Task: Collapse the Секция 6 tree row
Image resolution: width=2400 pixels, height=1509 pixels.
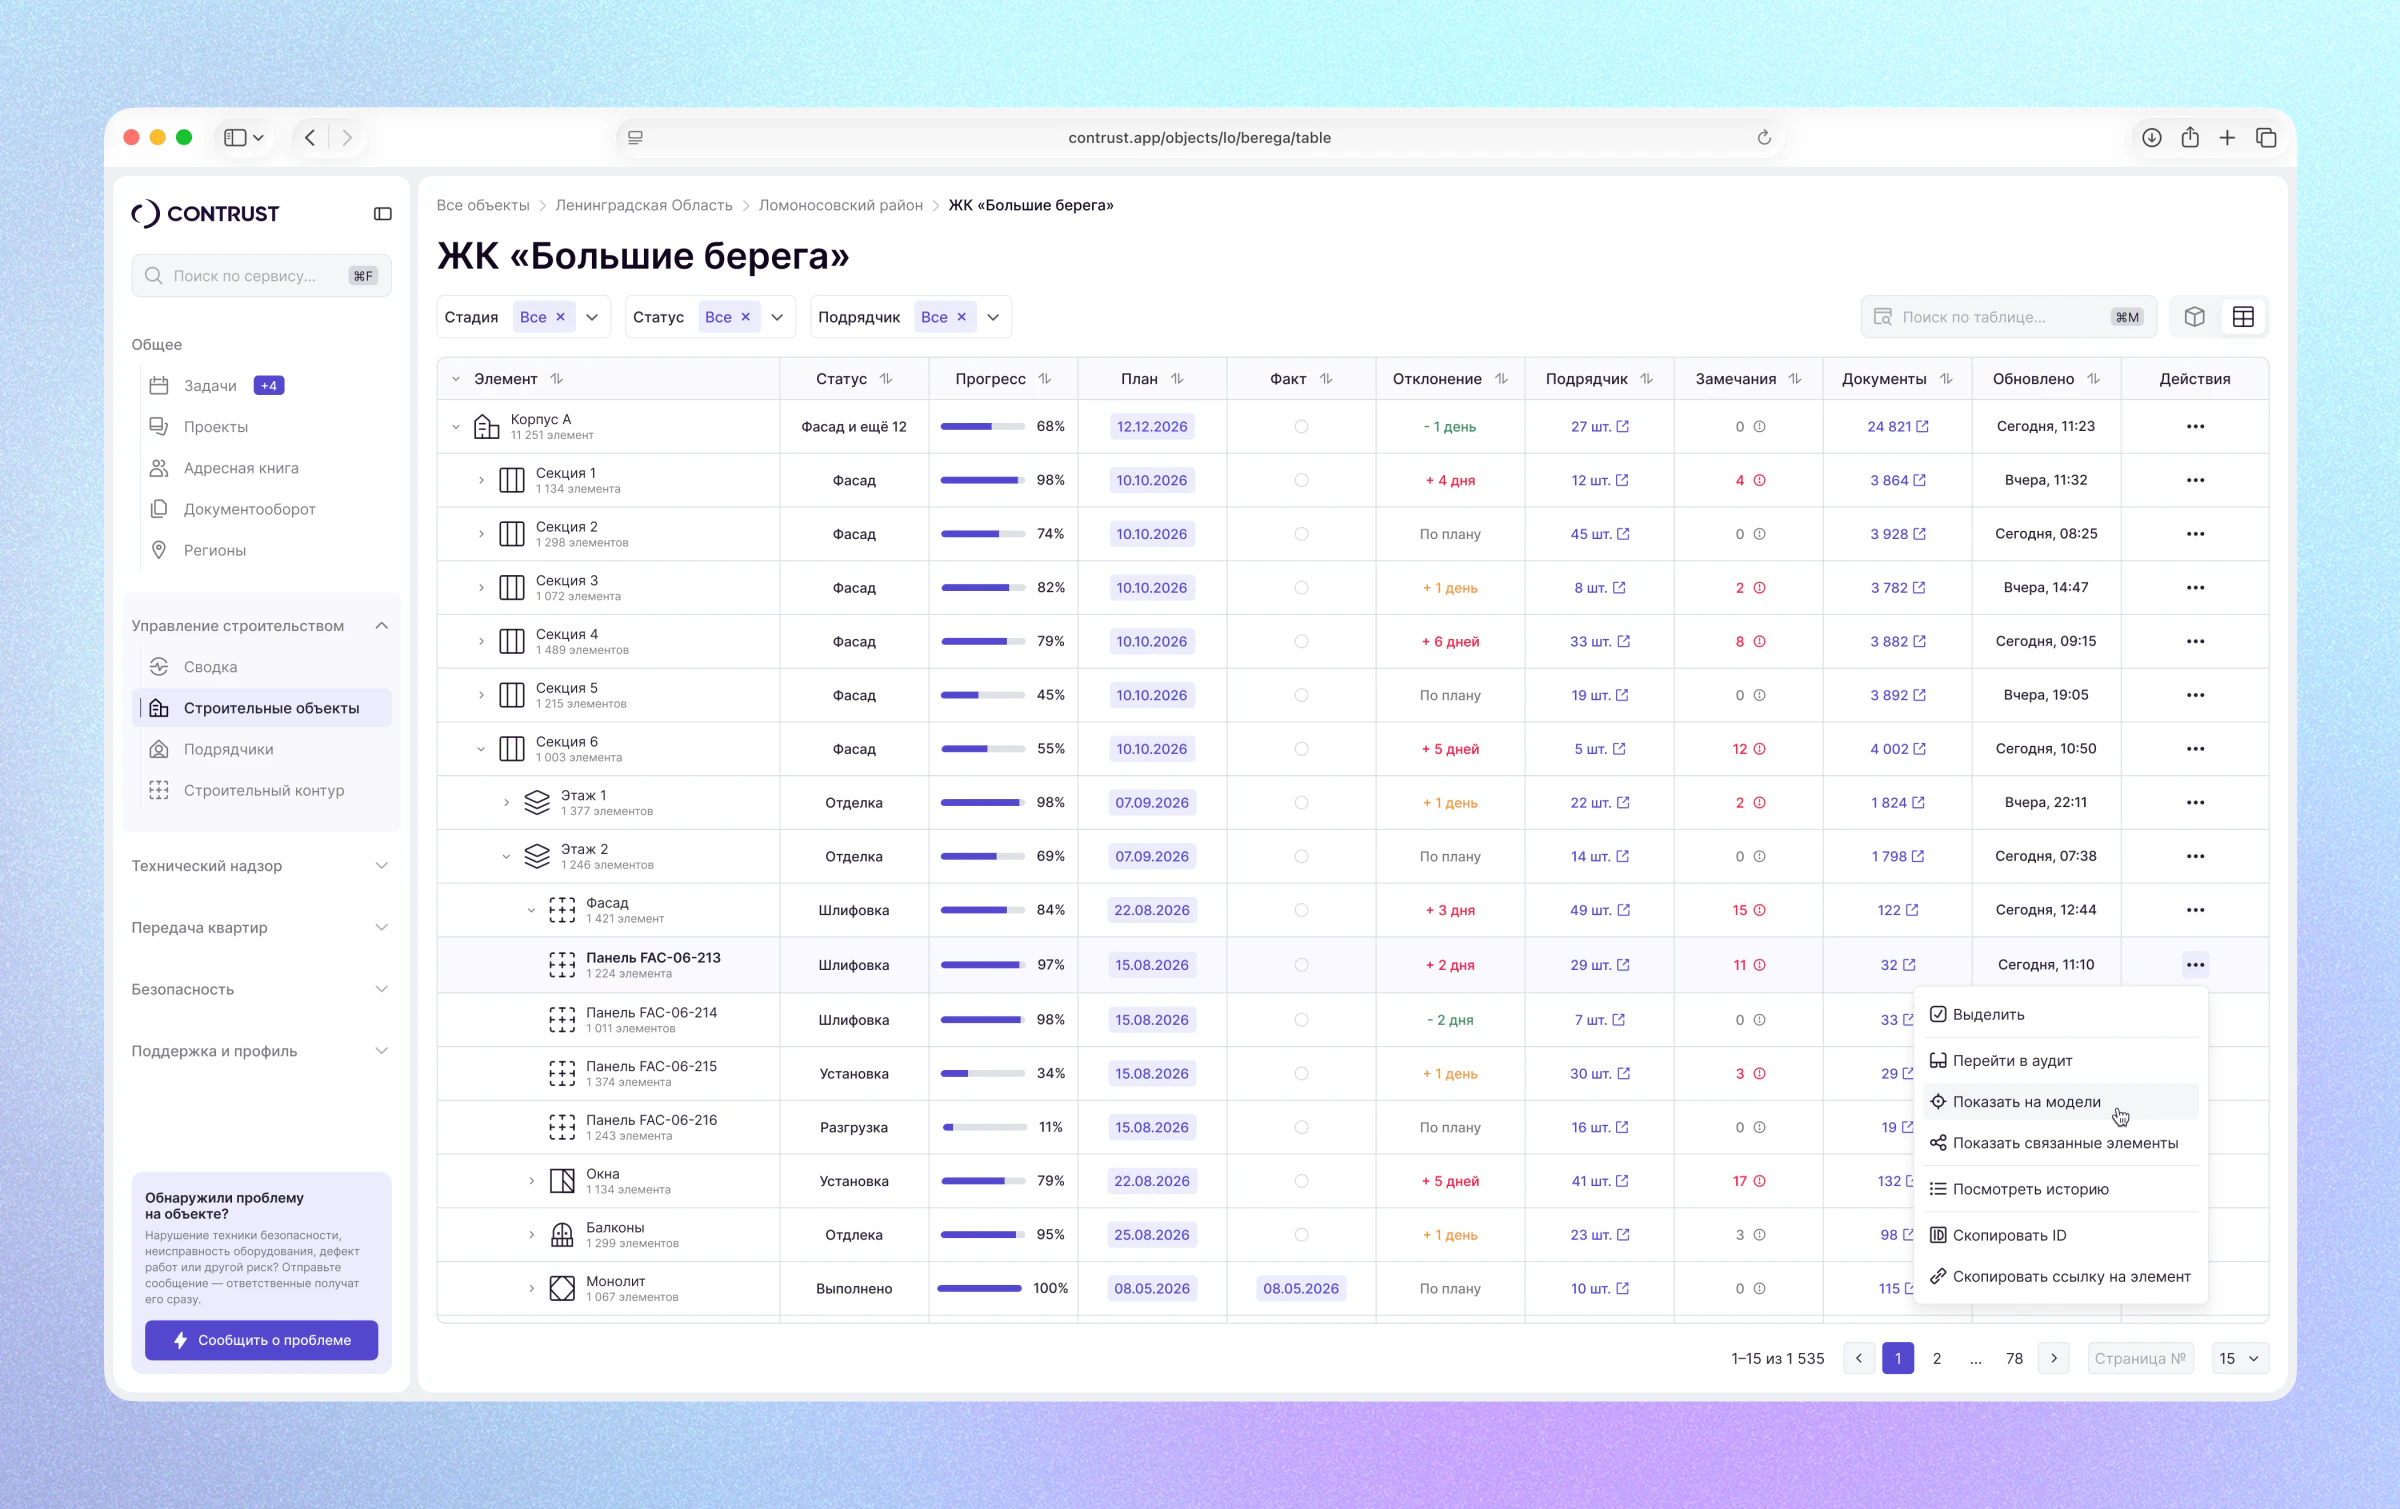Action: (481, 749)
